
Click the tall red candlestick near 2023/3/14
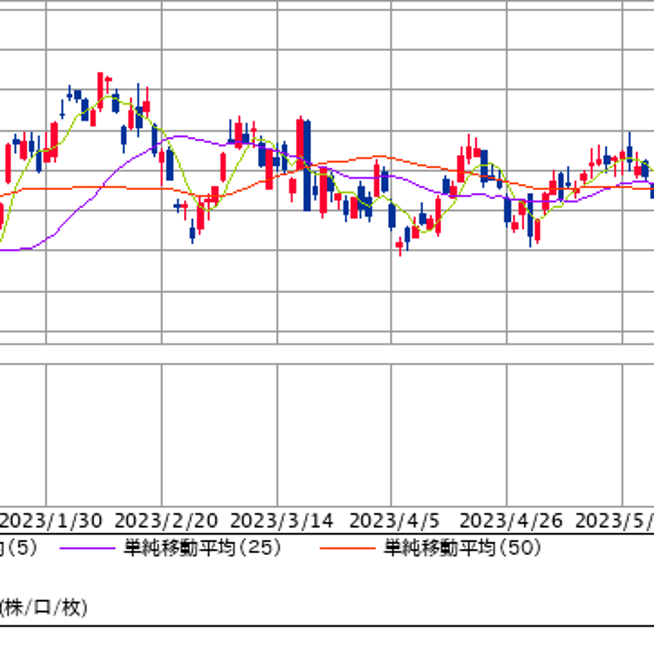(x=300, y=144)
